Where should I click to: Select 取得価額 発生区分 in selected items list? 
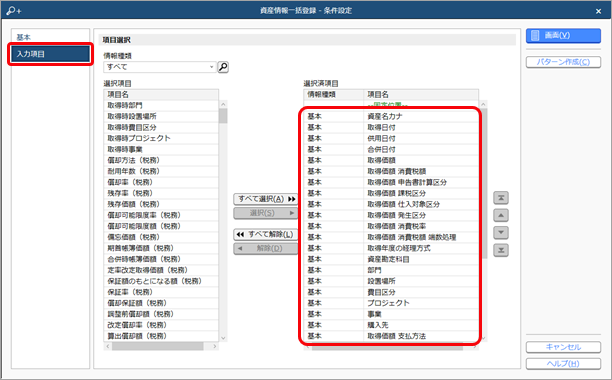click(391, 215)
